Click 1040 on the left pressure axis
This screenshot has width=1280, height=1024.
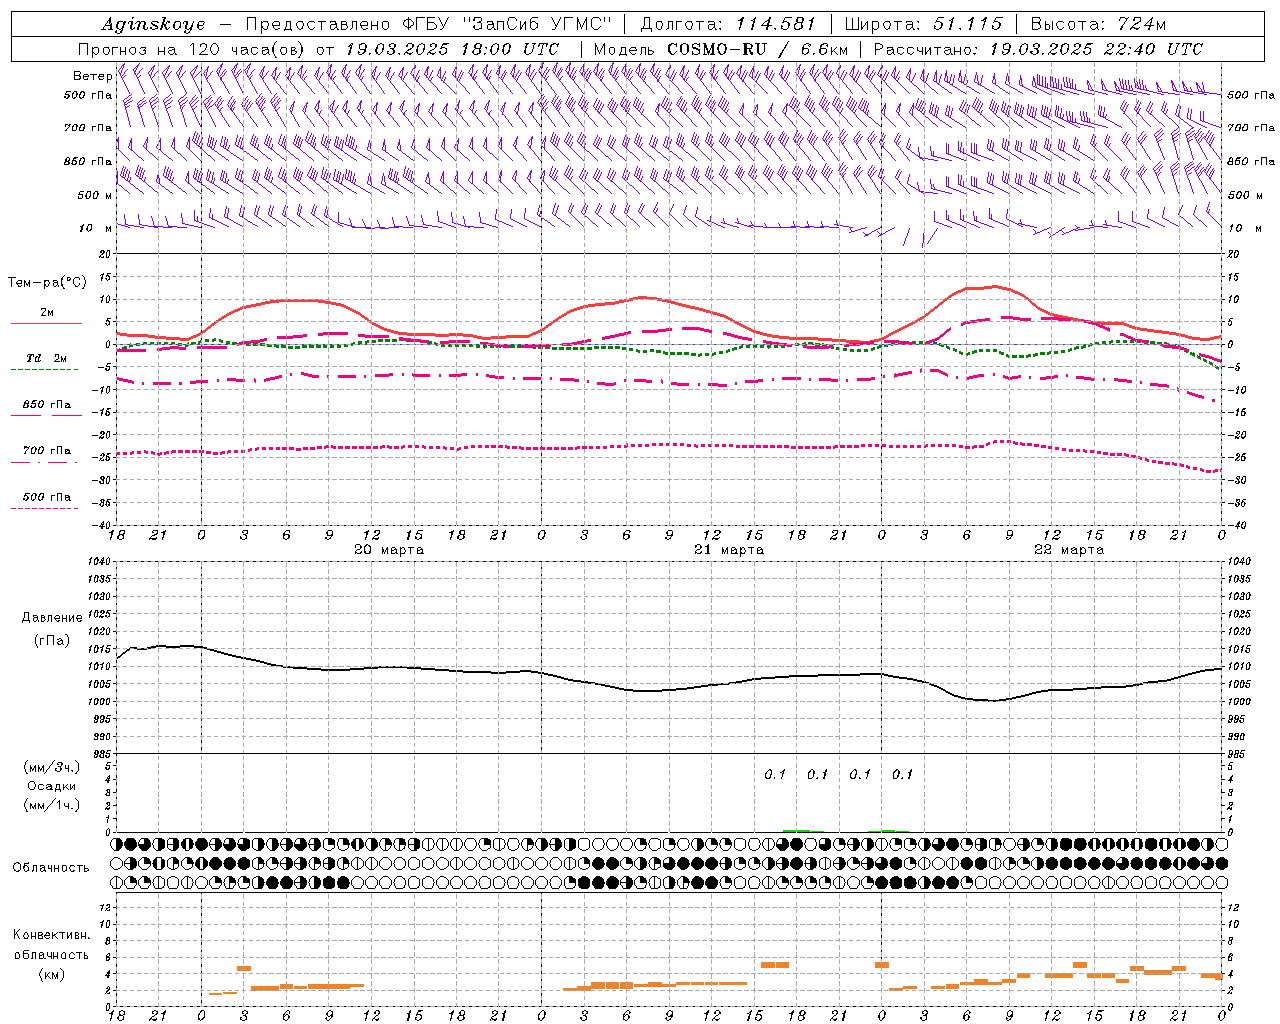tap(99, 561)
